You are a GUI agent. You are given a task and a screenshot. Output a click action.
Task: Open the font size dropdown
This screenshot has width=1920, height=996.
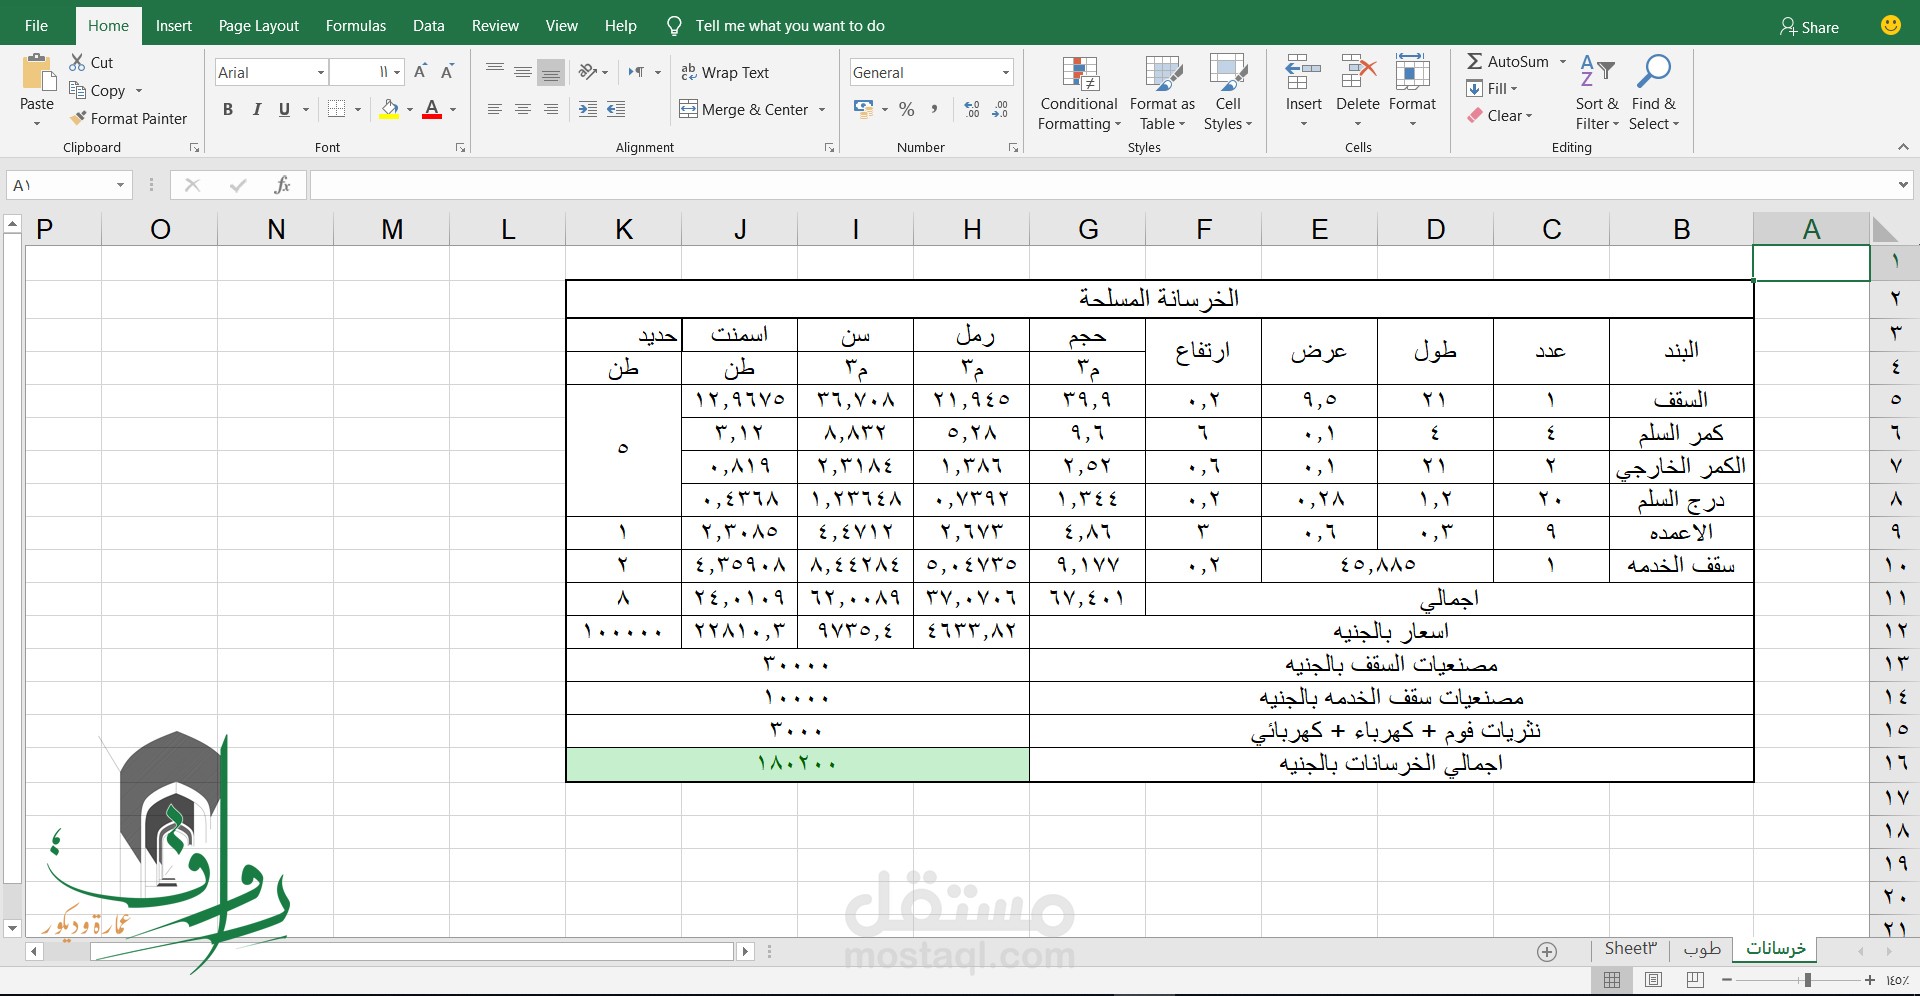(397, 72)
